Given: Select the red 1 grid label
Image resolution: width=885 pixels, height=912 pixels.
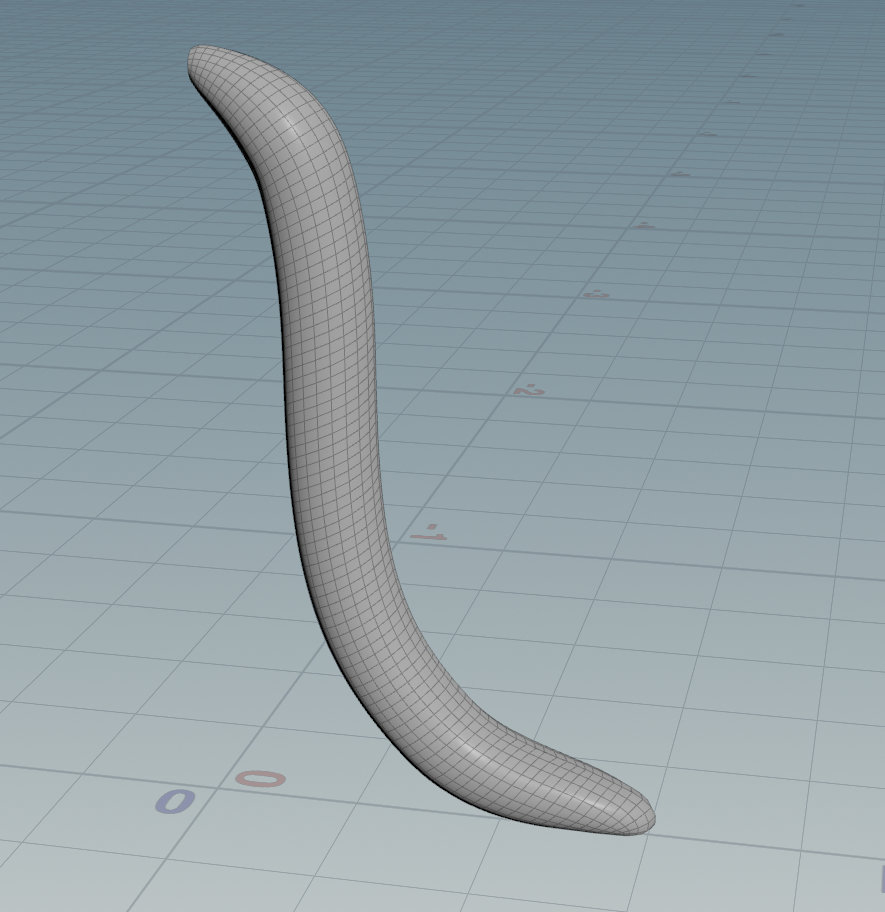Looking at the screenshot, I should coord(429,533).
